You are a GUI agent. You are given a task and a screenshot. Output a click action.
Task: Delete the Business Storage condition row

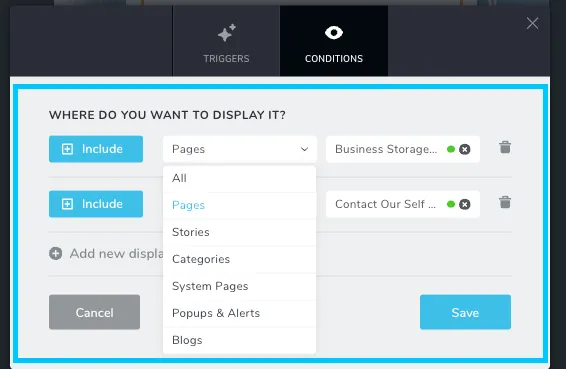coord(505,147)
